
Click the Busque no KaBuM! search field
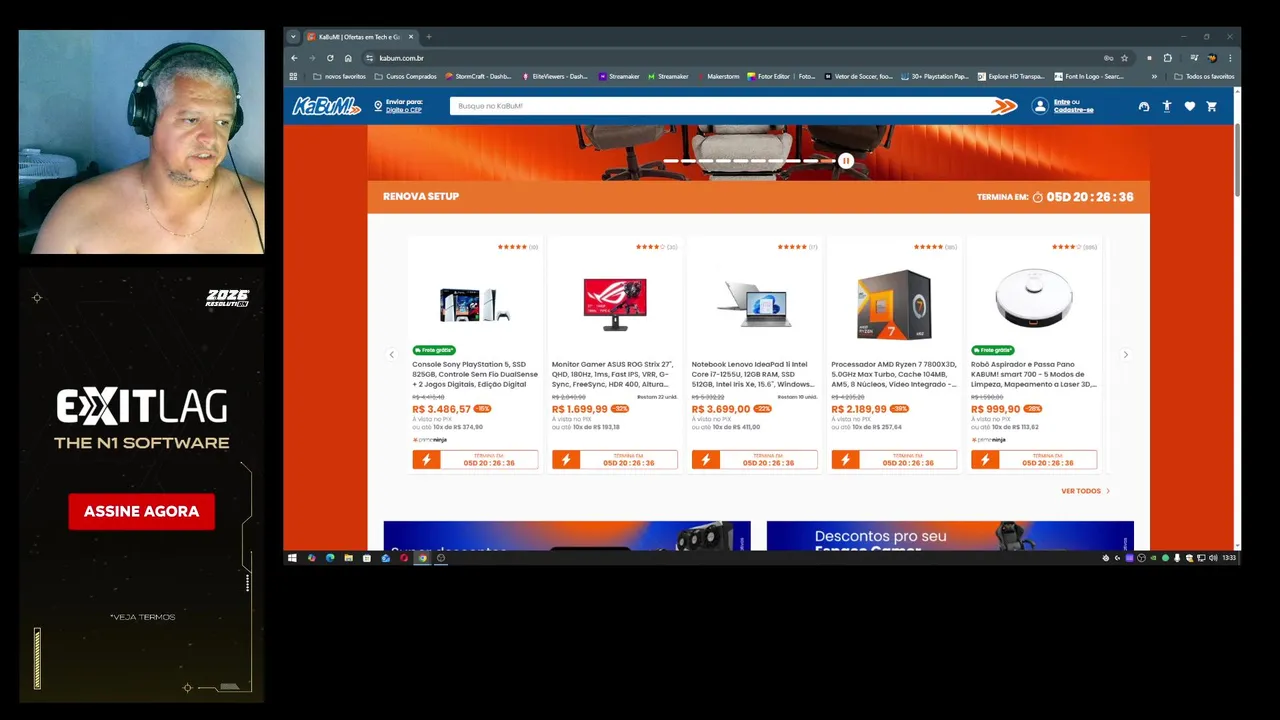718,106
